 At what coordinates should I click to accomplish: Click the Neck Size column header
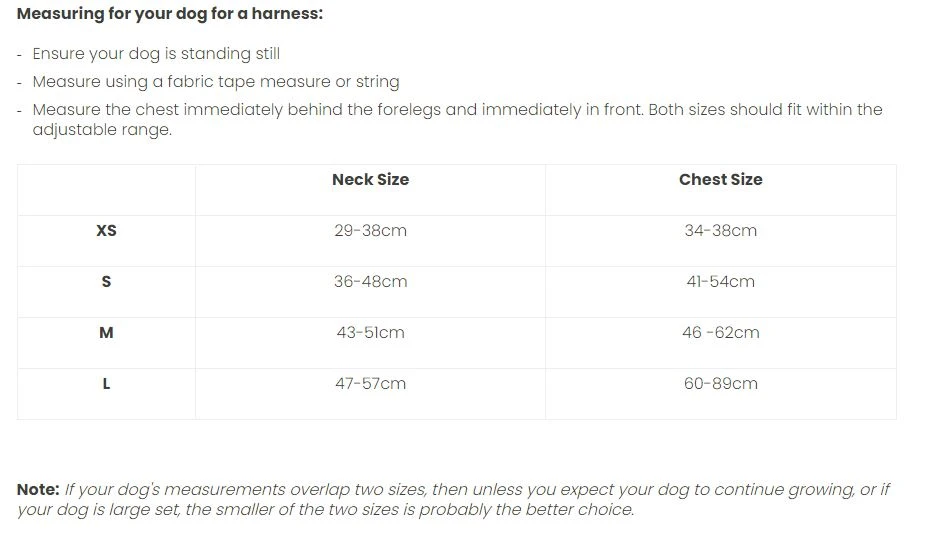[x=370, y=180]
